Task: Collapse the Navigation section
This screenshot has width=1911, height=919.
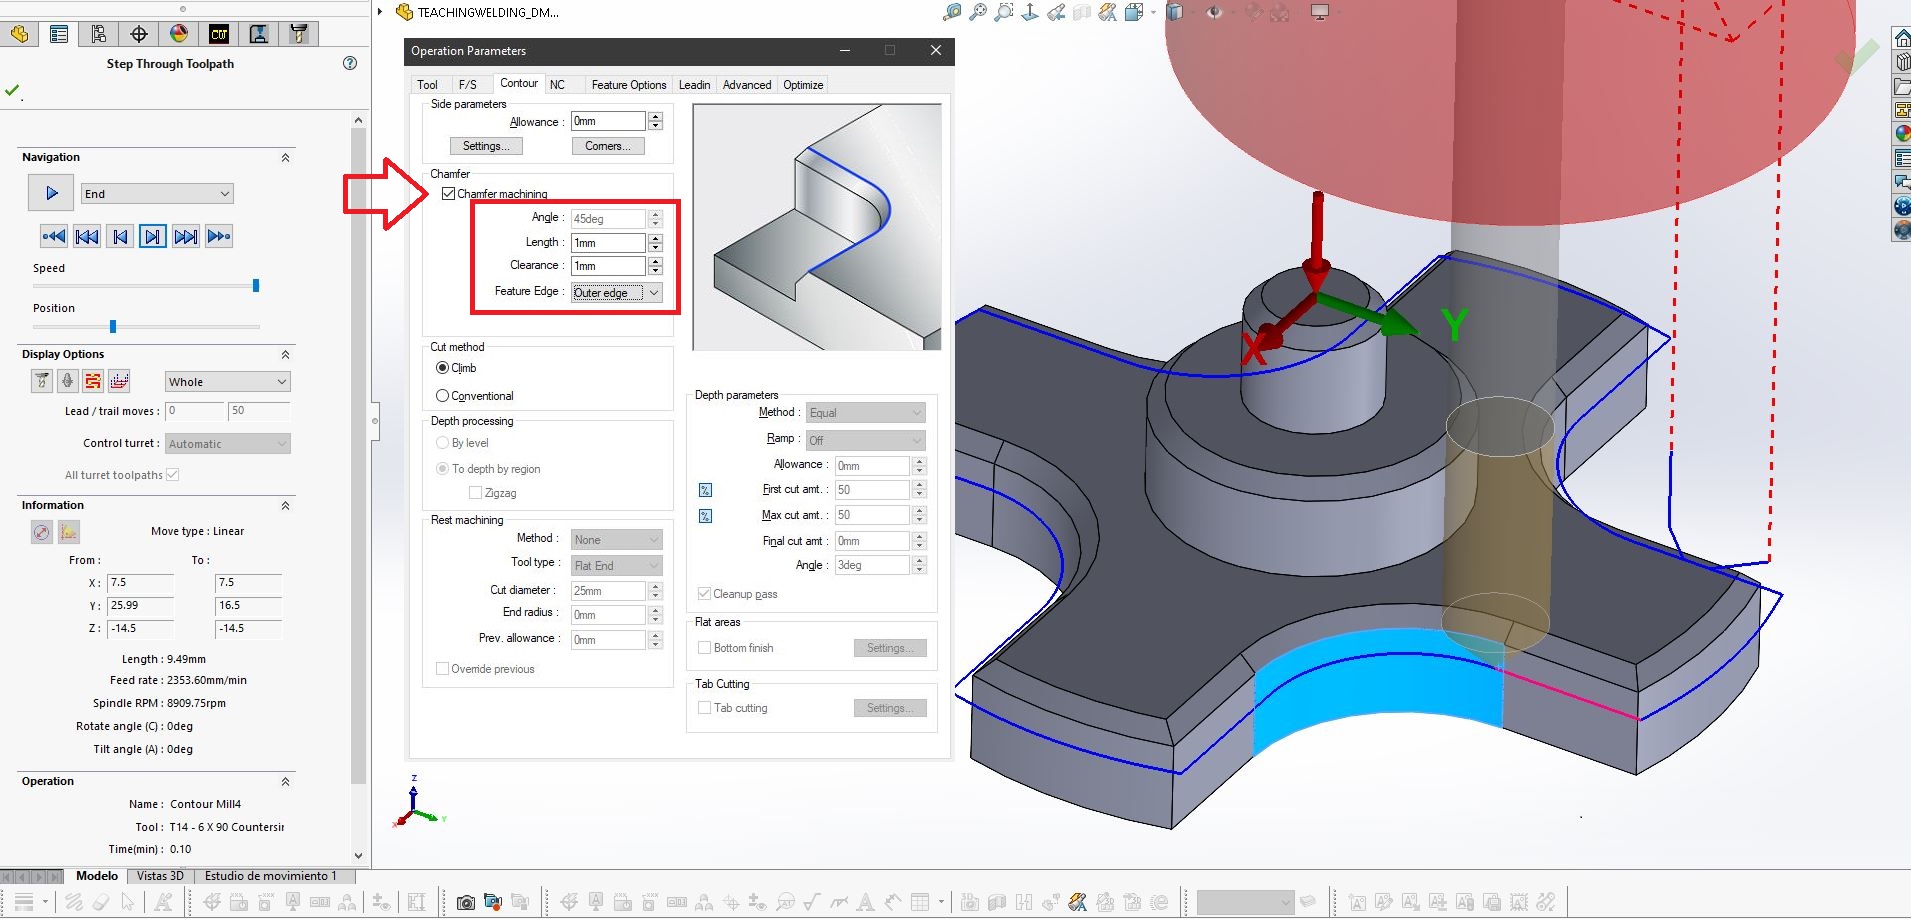Action: pos(285,158)
